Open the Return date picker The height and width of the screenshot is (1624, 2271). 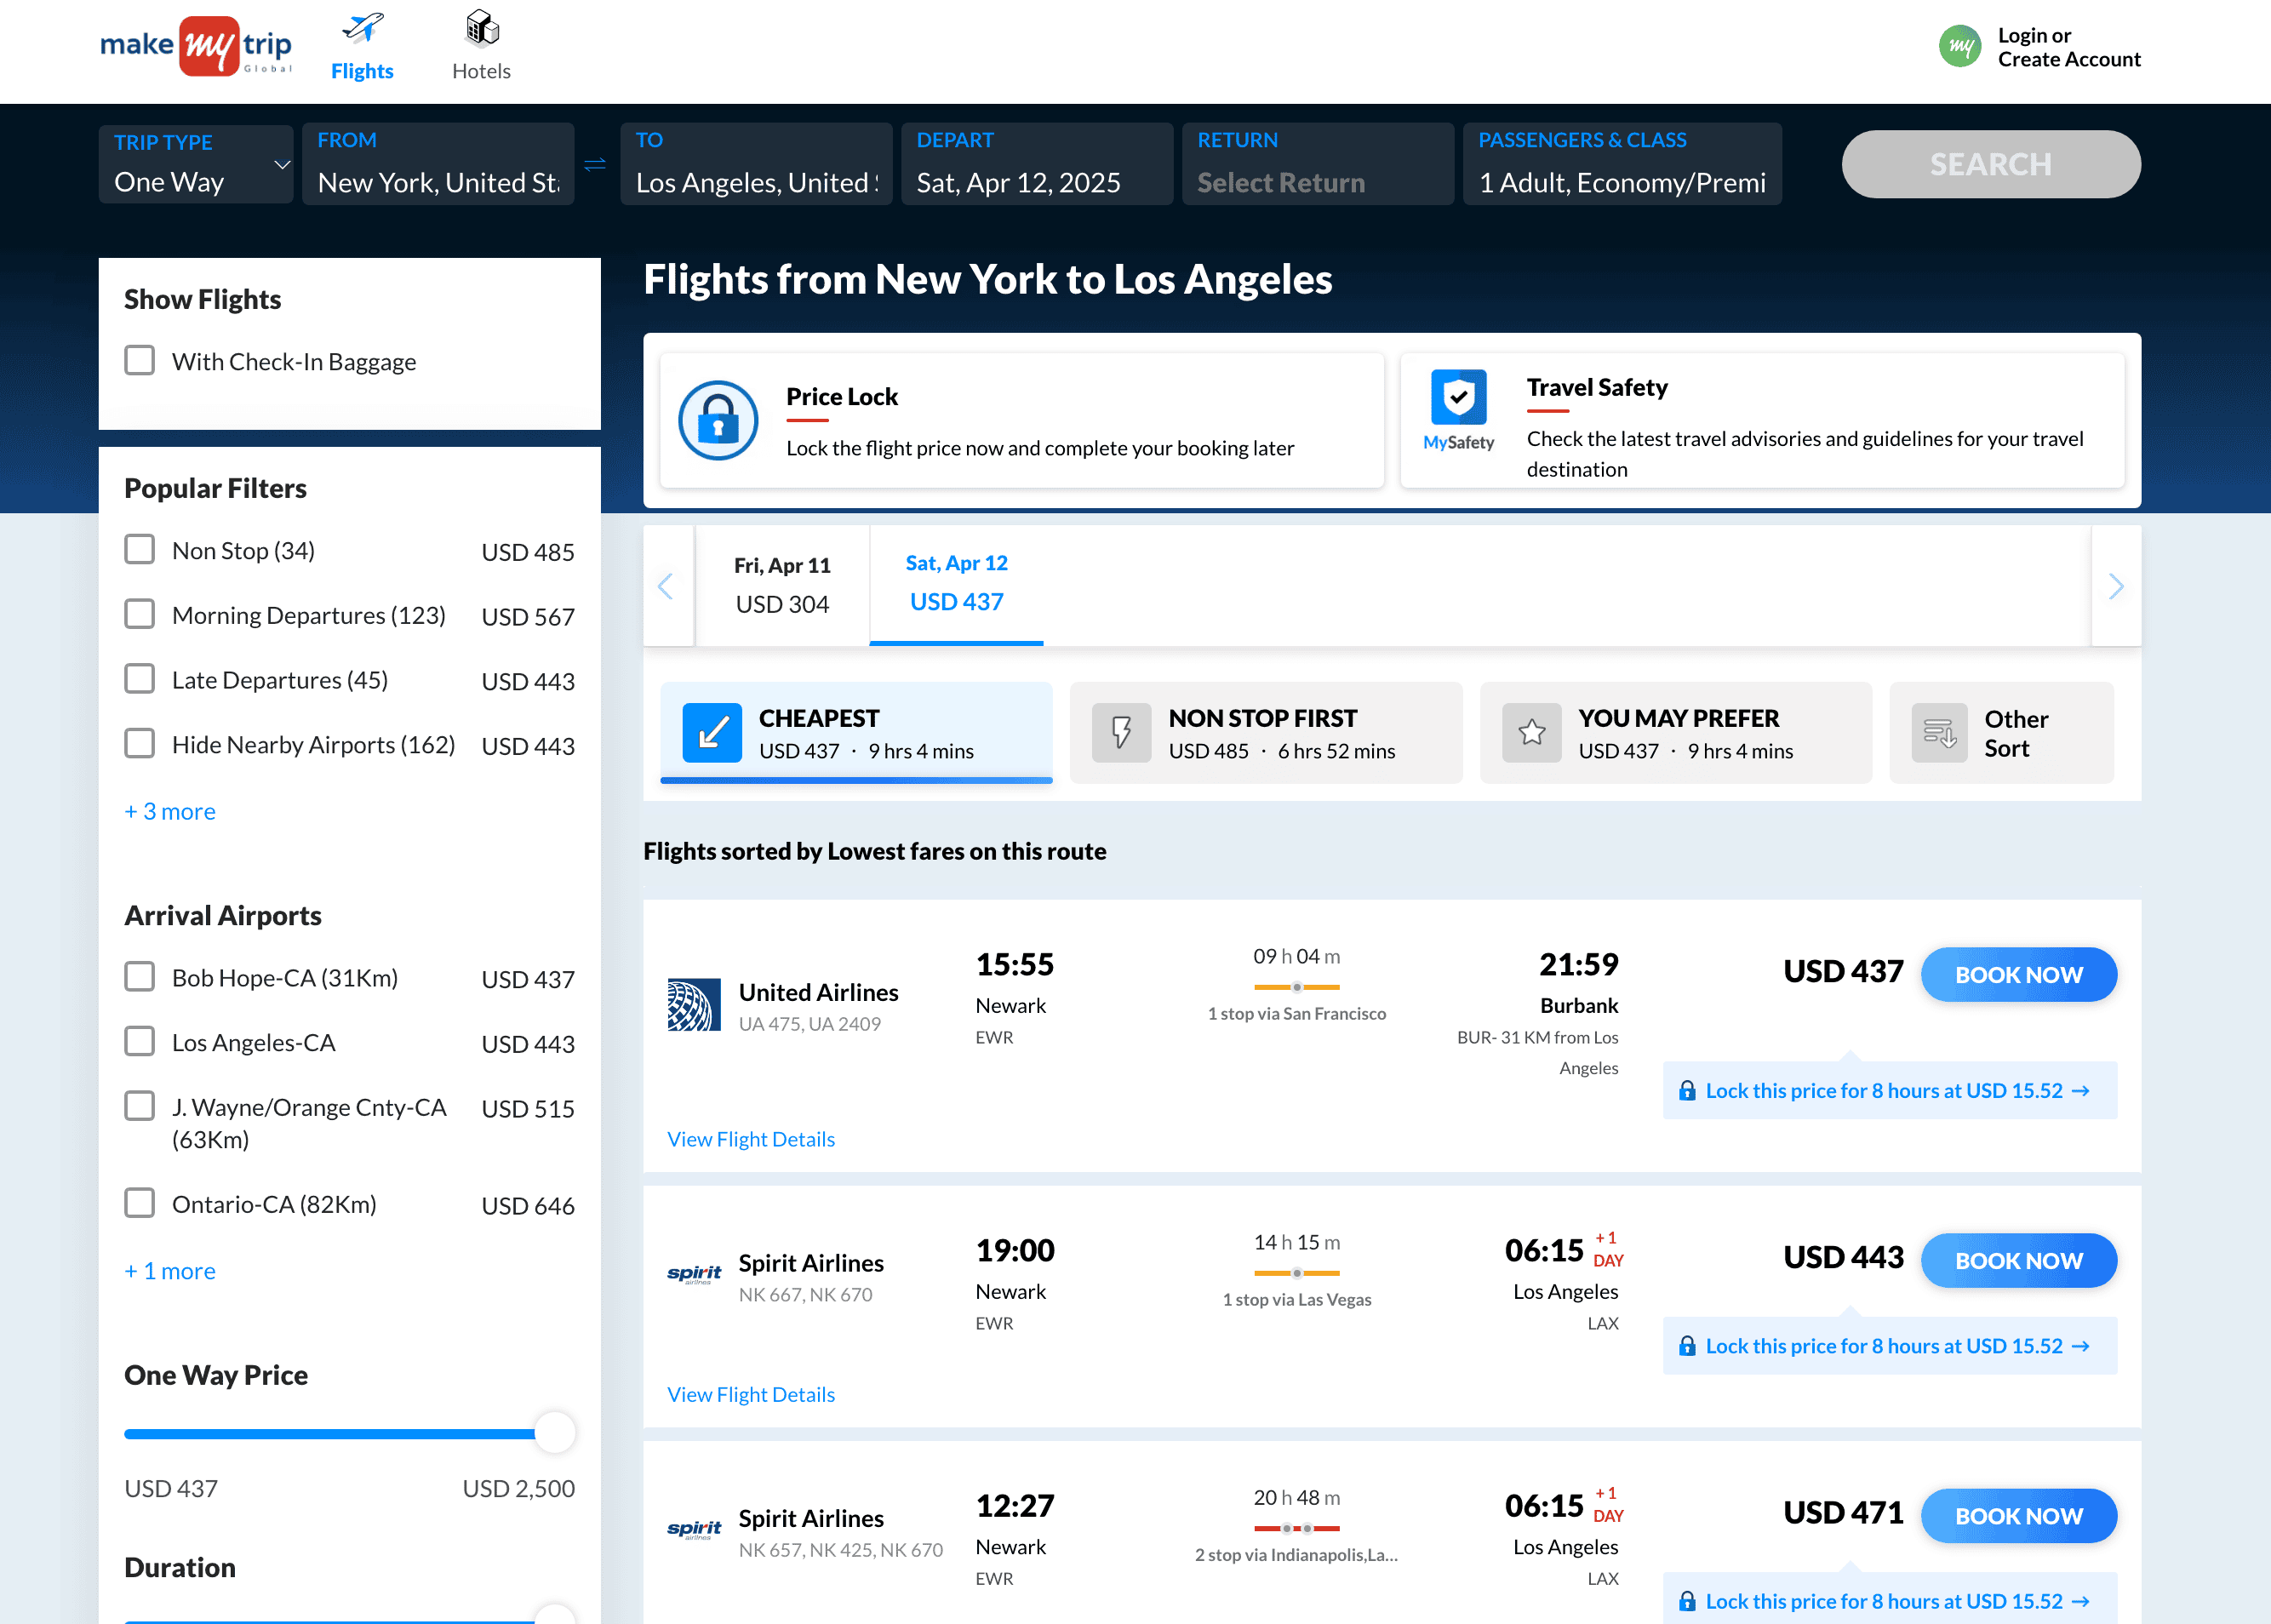1318,164
